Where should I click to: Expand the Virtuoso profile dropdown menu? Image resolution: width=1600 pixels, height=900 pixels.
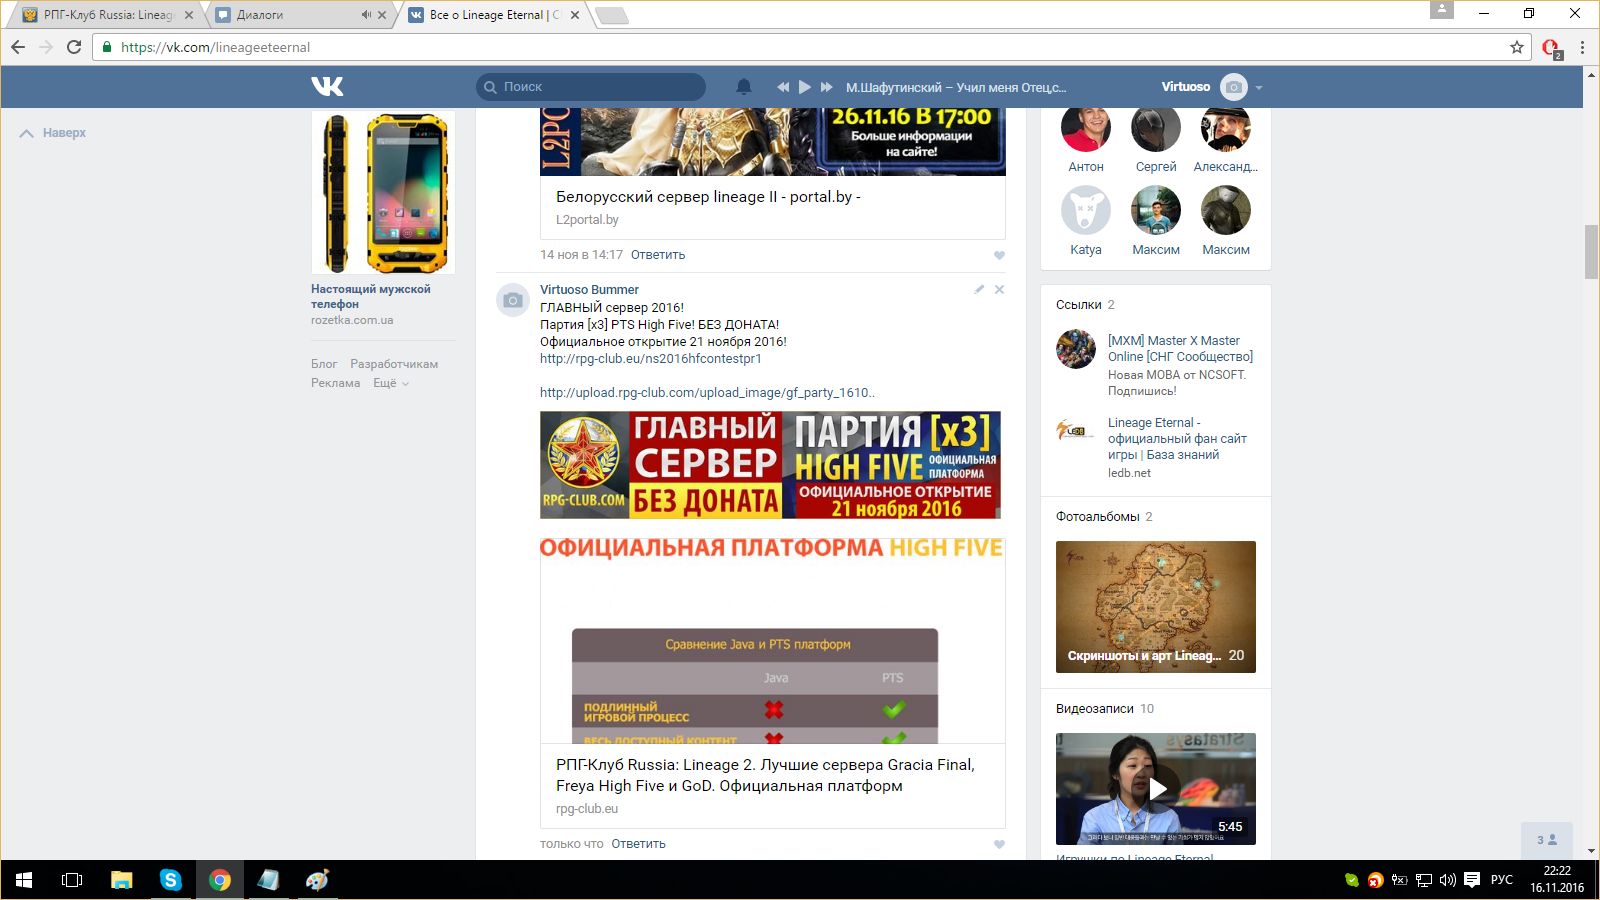click(x=1258, y=87)
